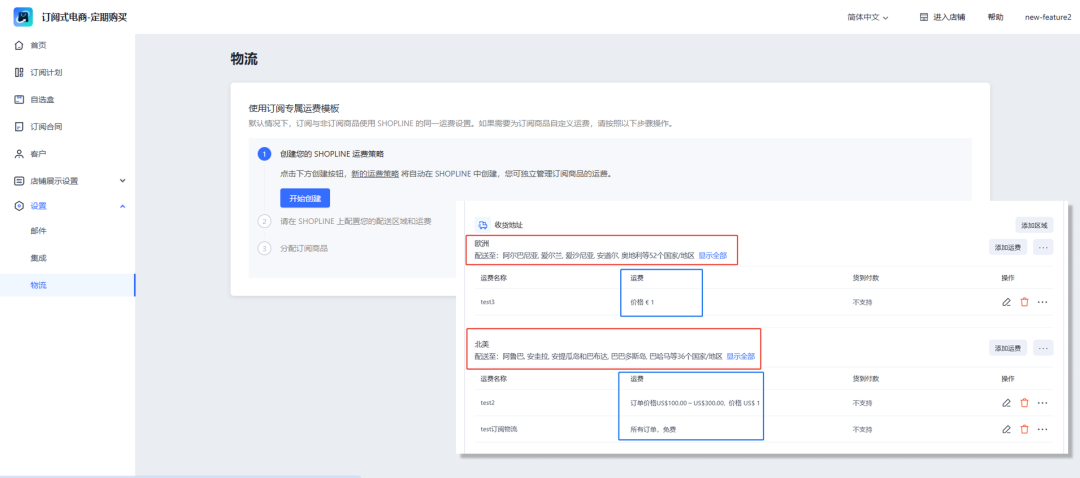Open the more options for 欧洲 zone

click(1043, 247)
